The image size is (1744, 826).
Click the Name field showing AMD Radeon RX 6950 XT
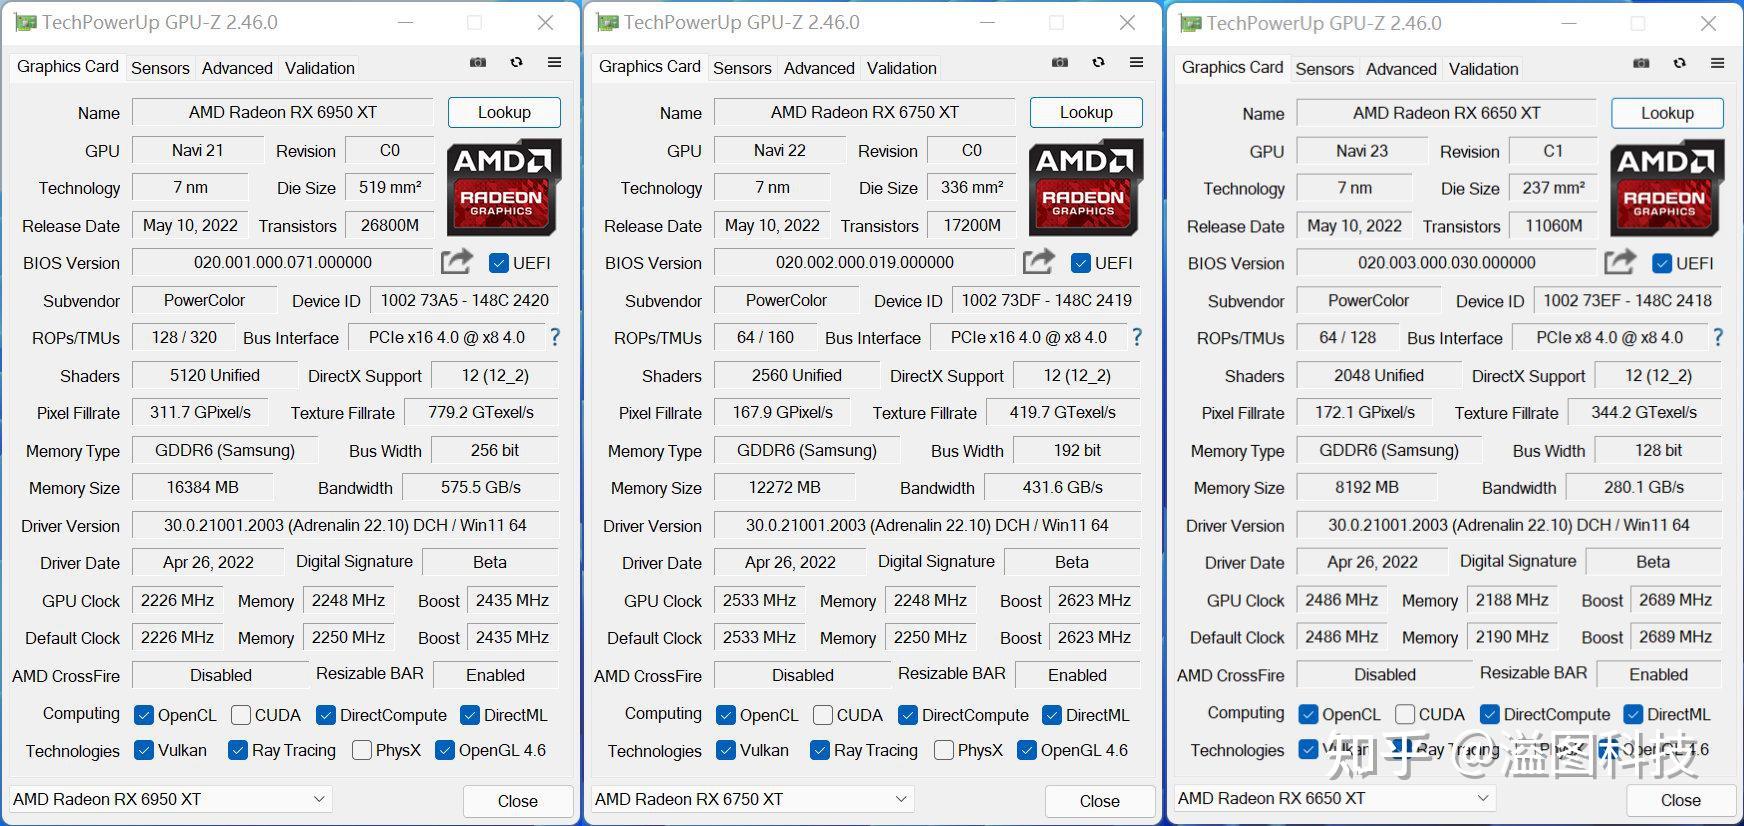283,112
